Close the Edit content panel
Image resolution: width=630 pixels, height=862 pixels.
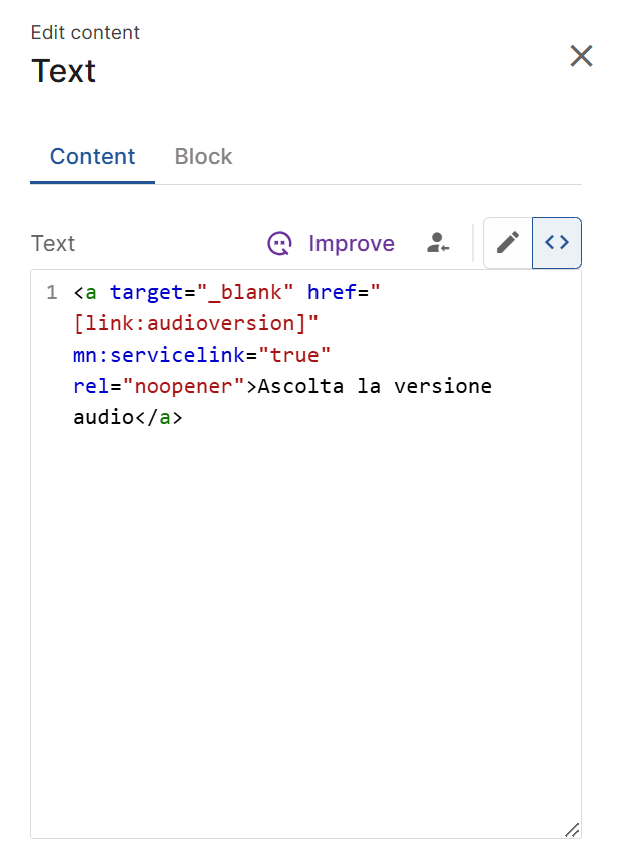coord(581,56)
